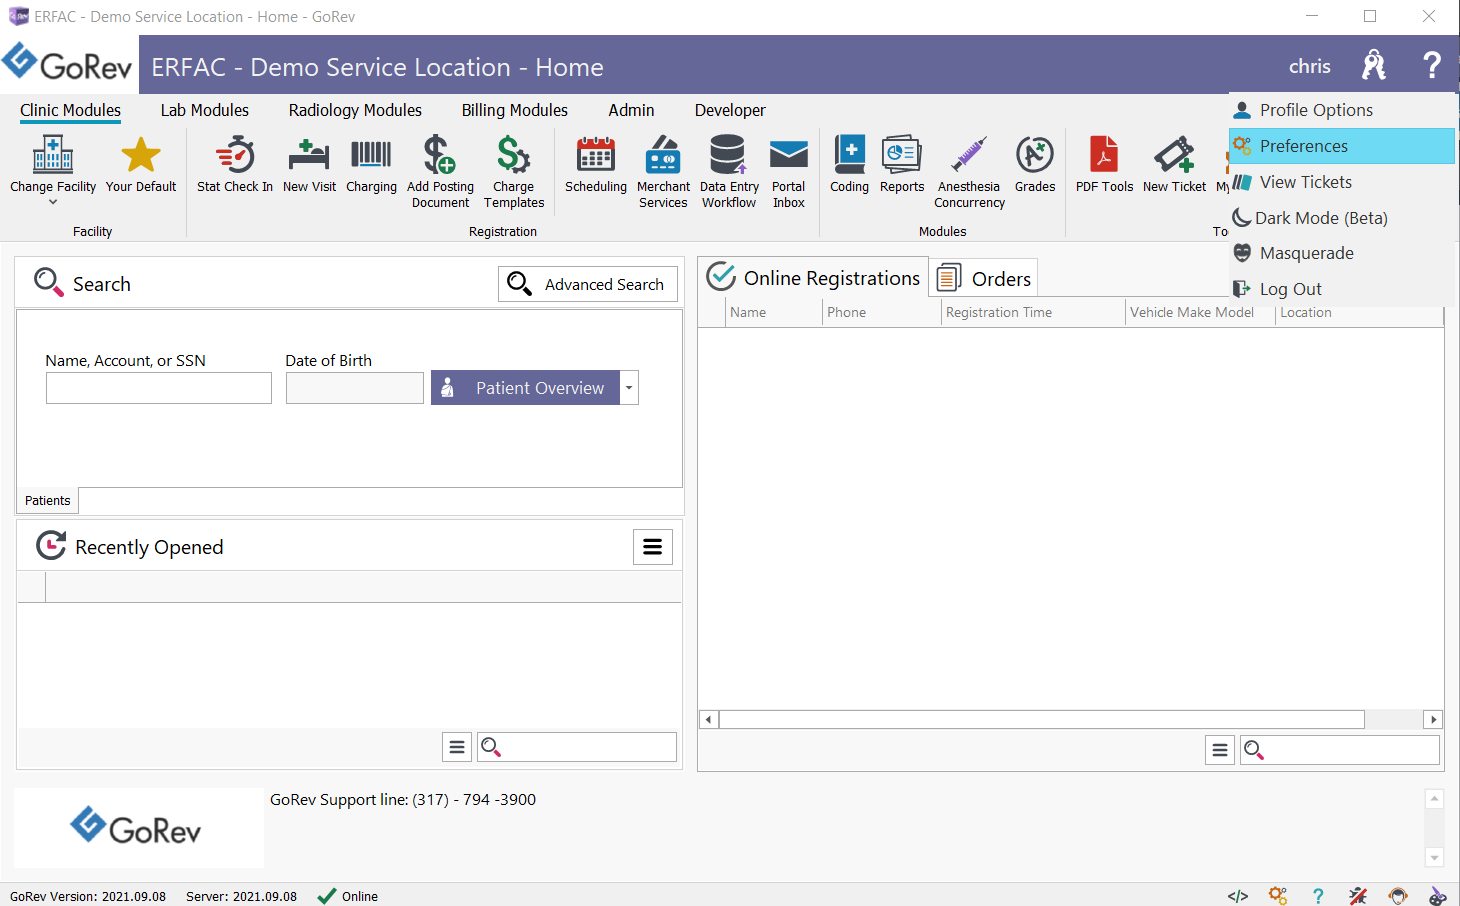Viewport: 1460px width, 906px height.
Task: Open the Reports module
Action: [x=902, y=165]
